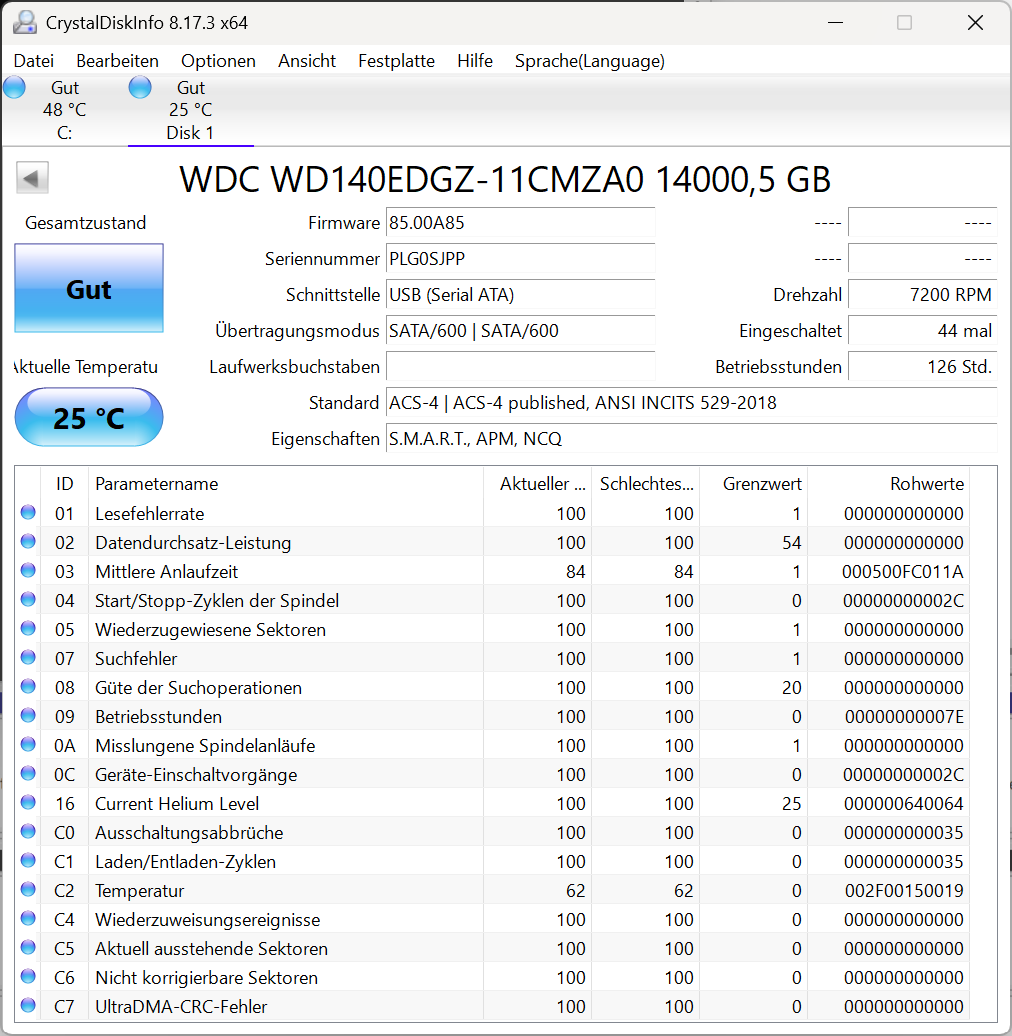This screenshot has height=1036, width=1012.
Task: Close the CrystalDiskInfo window
Action: (x=975, y=22)
